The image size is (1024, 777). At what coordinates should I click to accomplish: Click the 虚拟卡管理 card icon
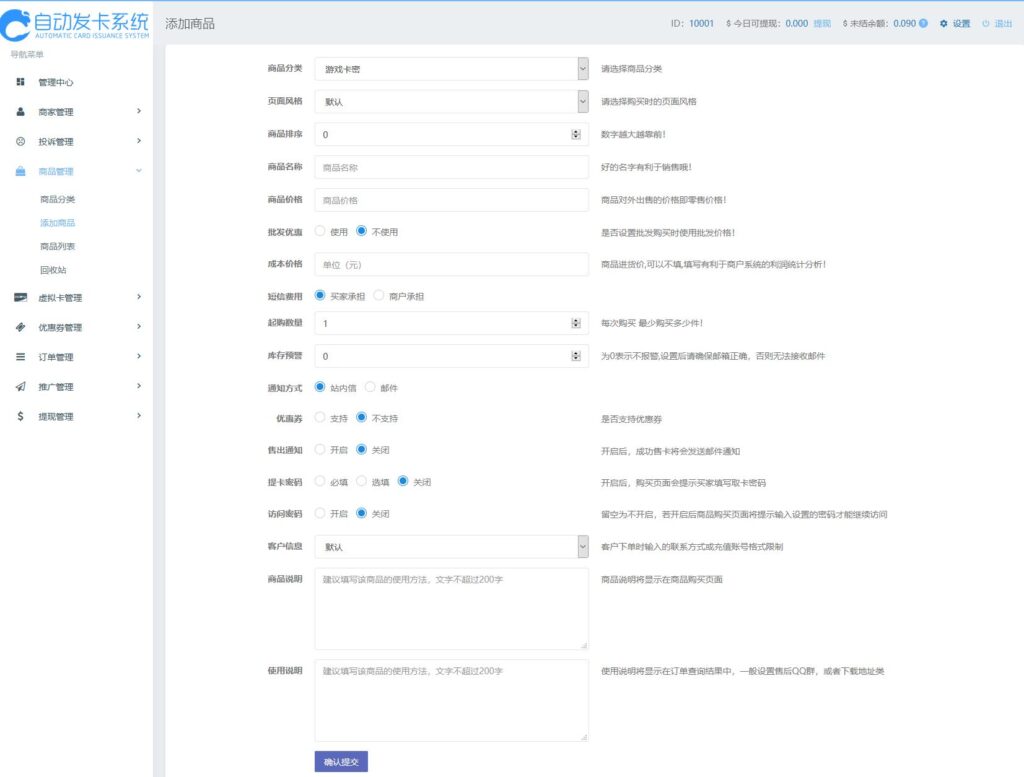tap(20, 297)
